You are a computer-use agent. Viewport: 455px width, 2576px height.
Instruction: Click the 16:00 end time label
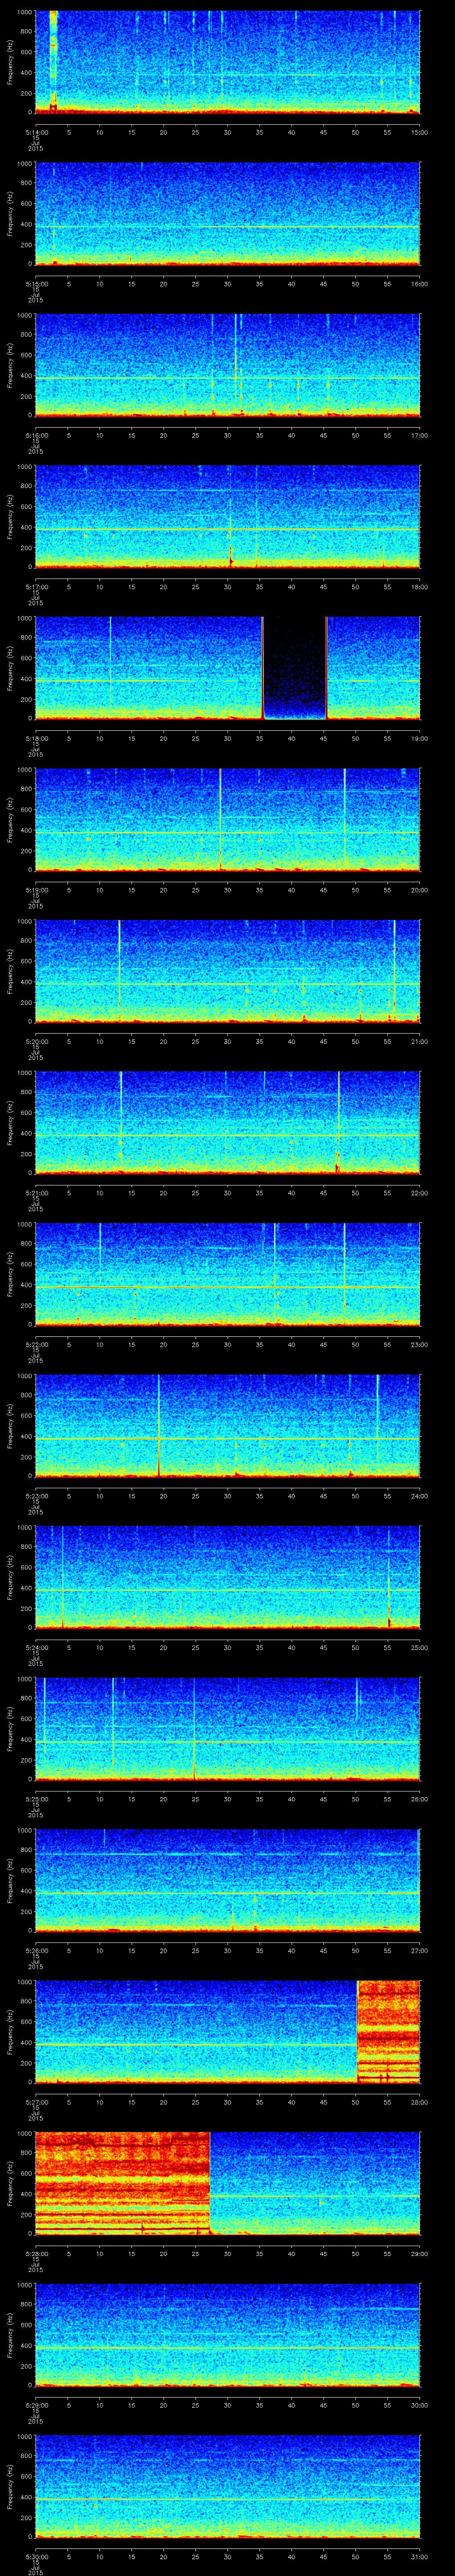[x=419, y=284]
